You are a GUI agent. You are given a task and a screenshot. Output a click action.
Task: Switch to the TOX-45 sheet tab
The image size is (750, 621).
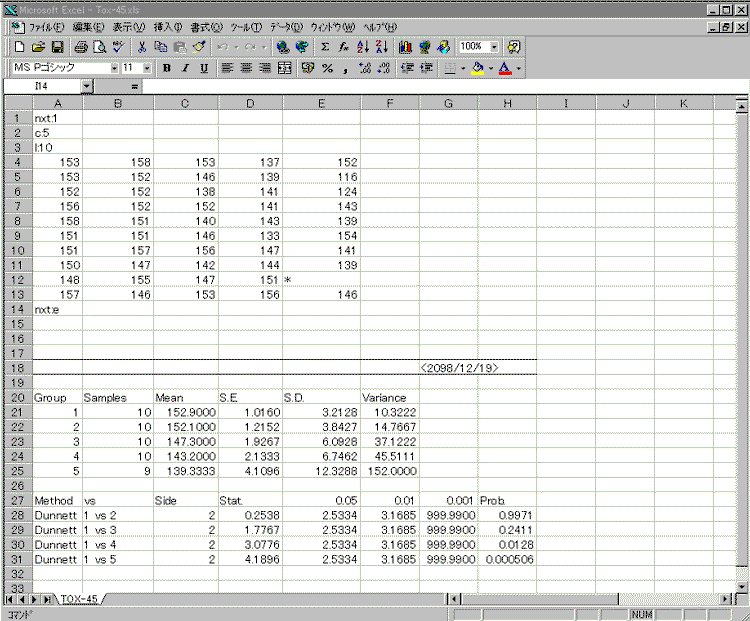[78, 598]
